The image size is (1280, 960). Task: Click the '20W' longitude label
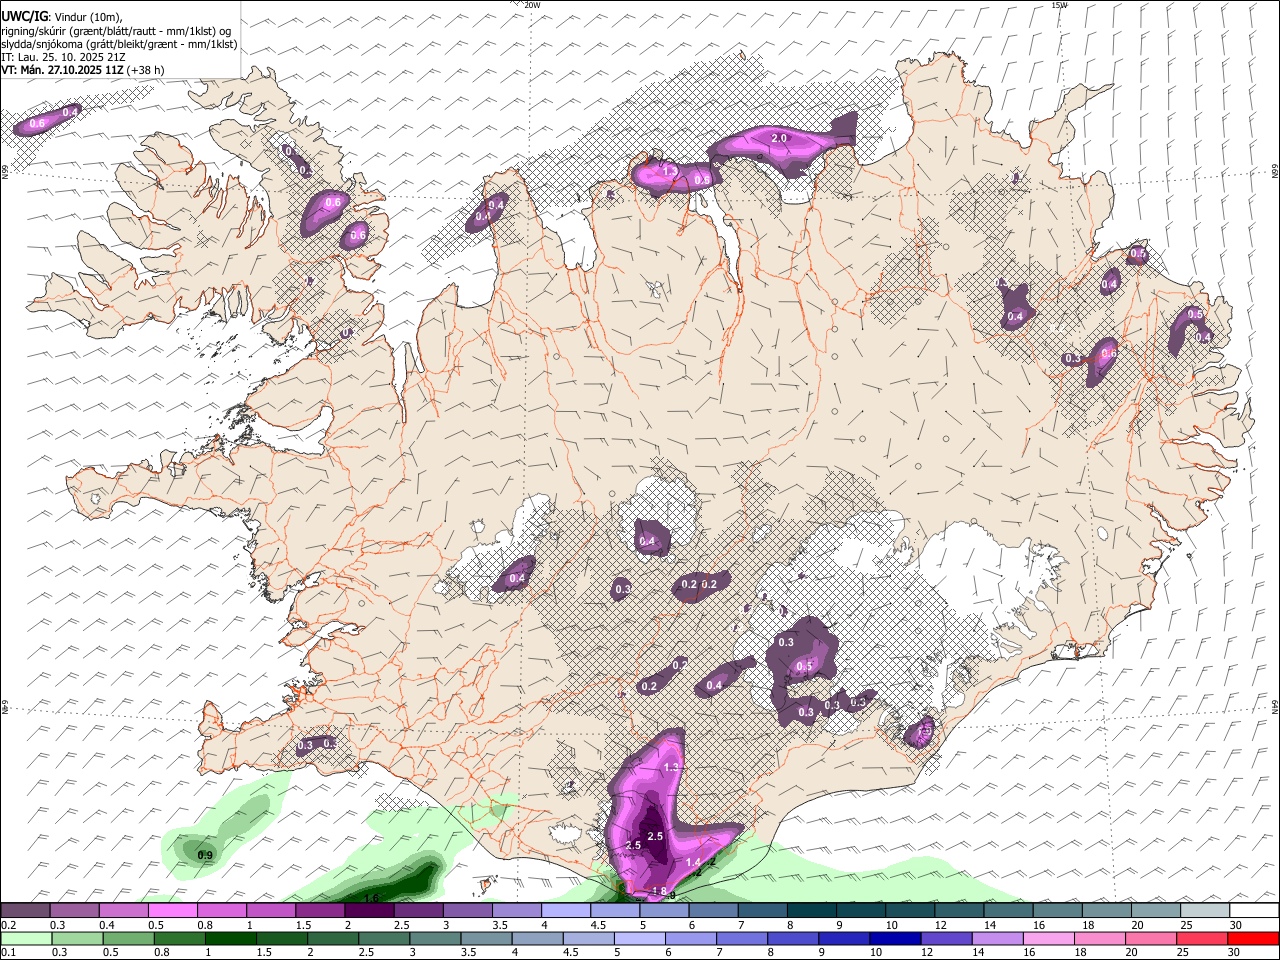[x=532, y=5]
